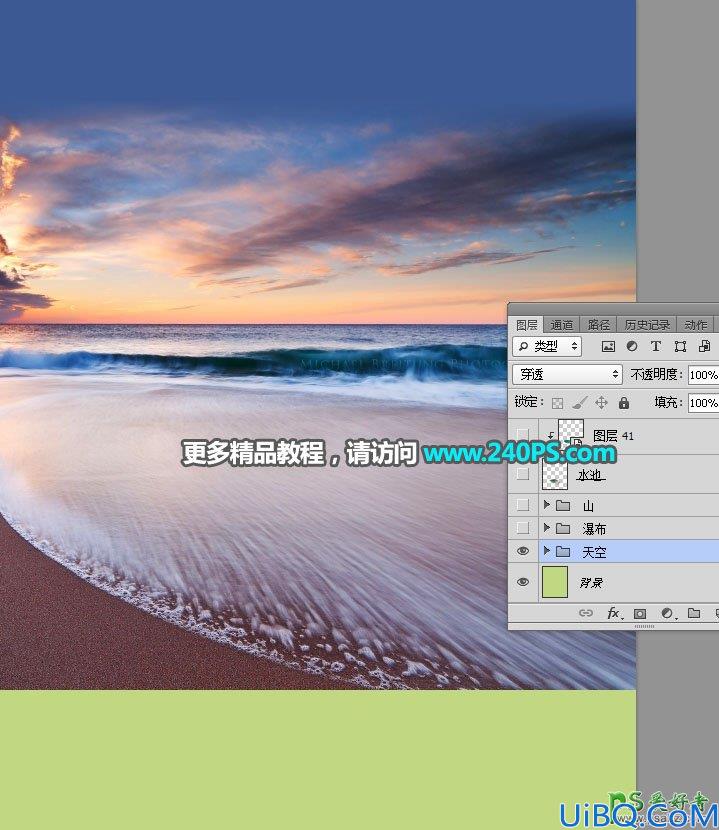Switch to the 图层 tab
The width and height of the screenshot is (719, 830).
[527, 324]
